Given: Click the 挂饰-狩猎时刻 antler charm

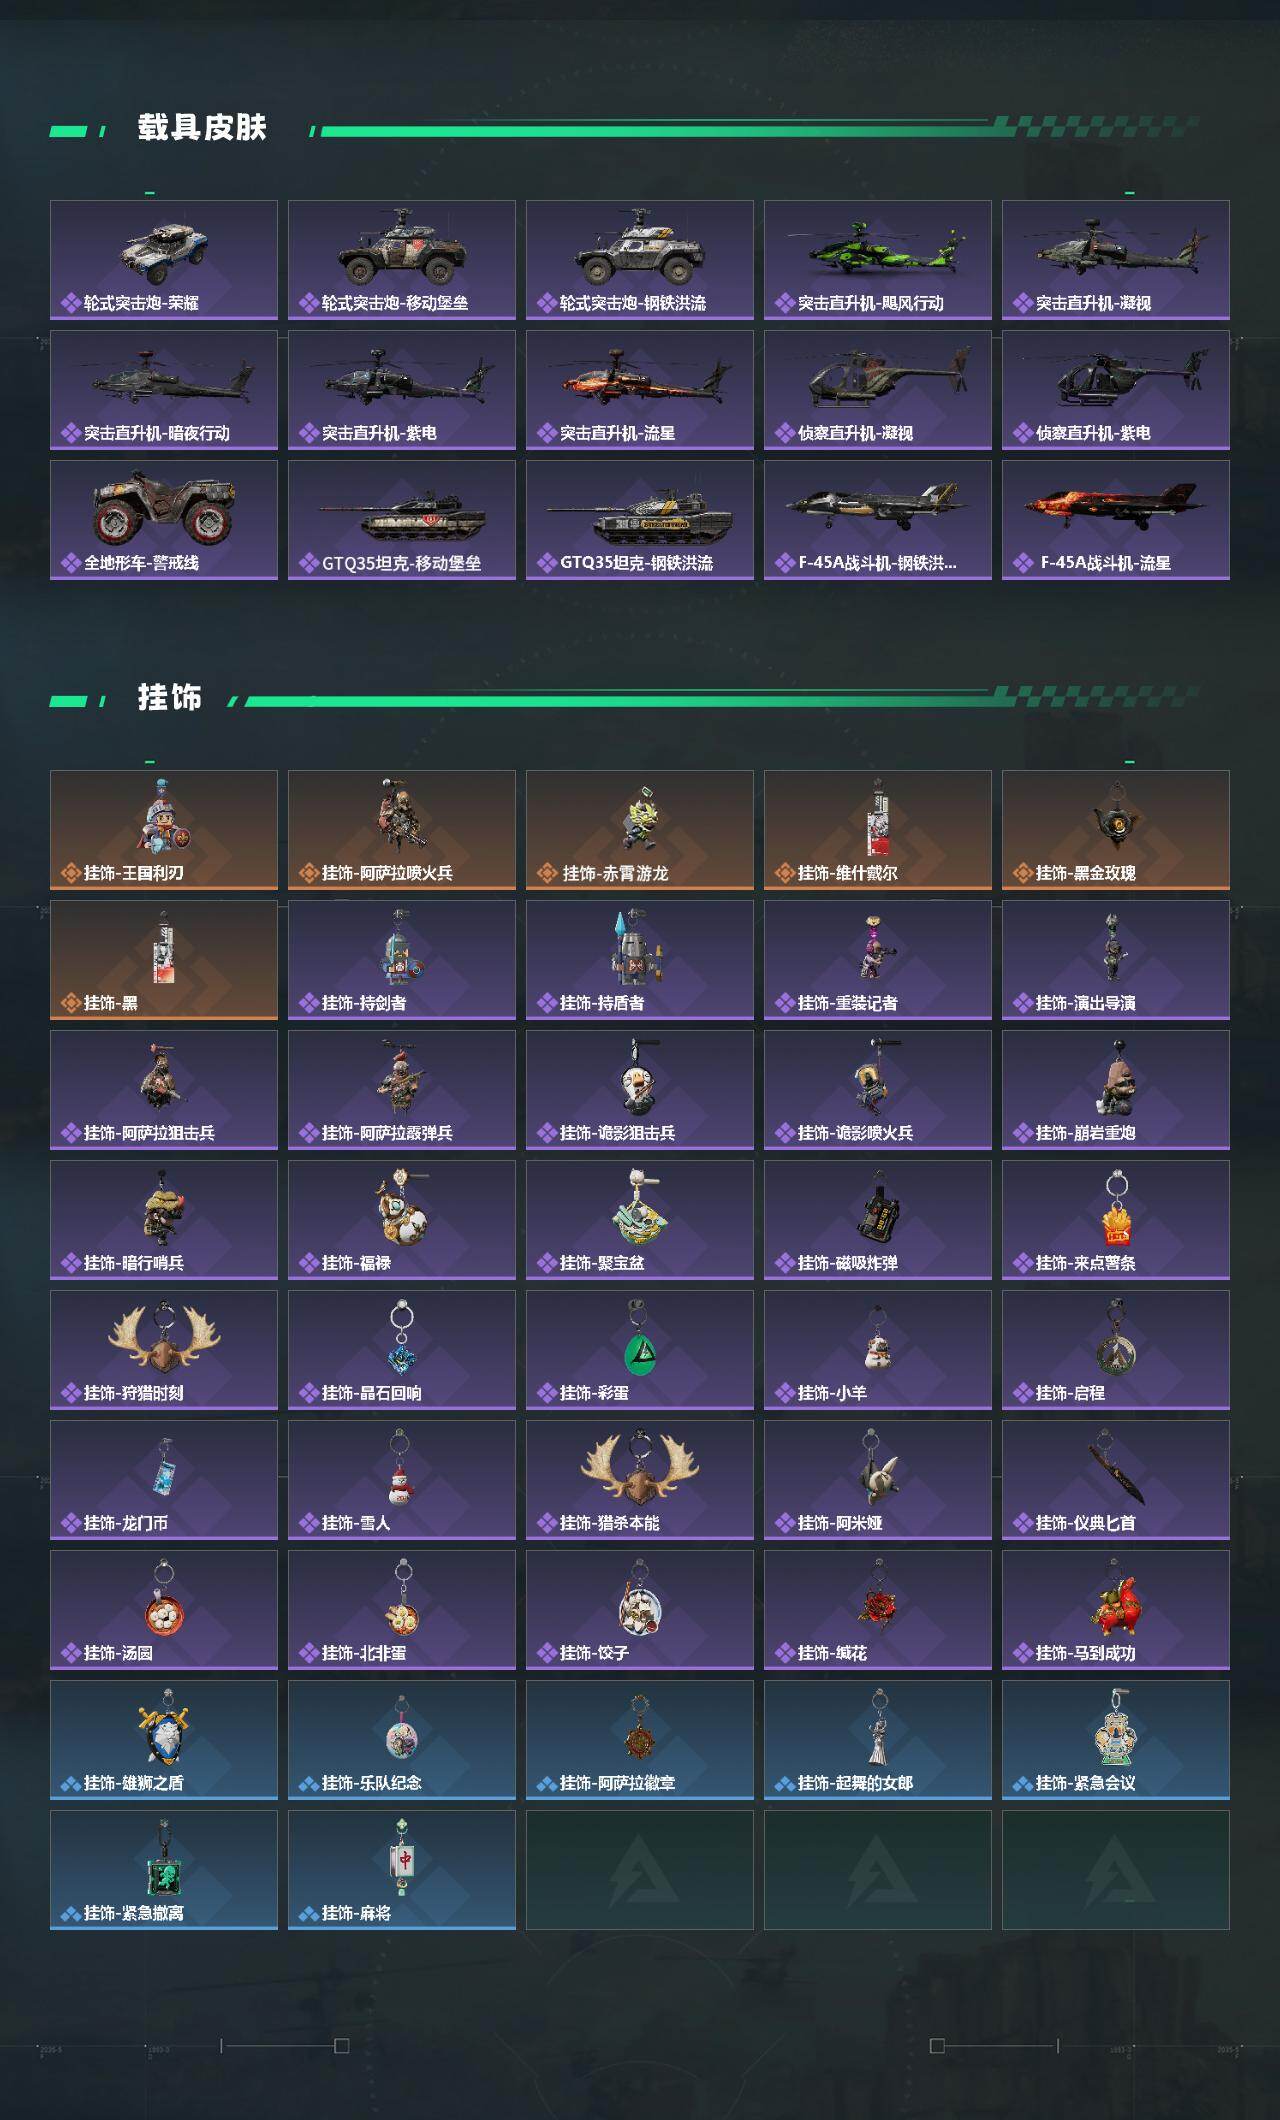Looking at the screenshot, I should (x=164, y=1350).
